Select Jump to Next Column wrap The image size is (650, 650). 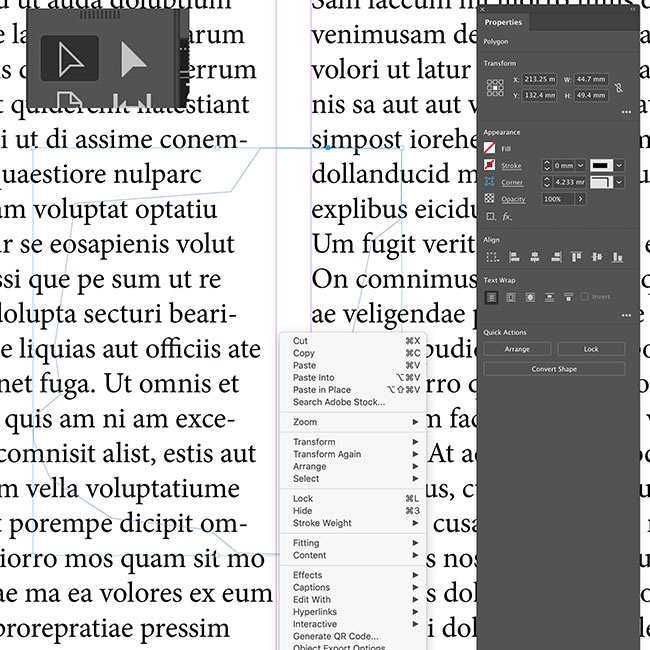[x=569, y=297]
